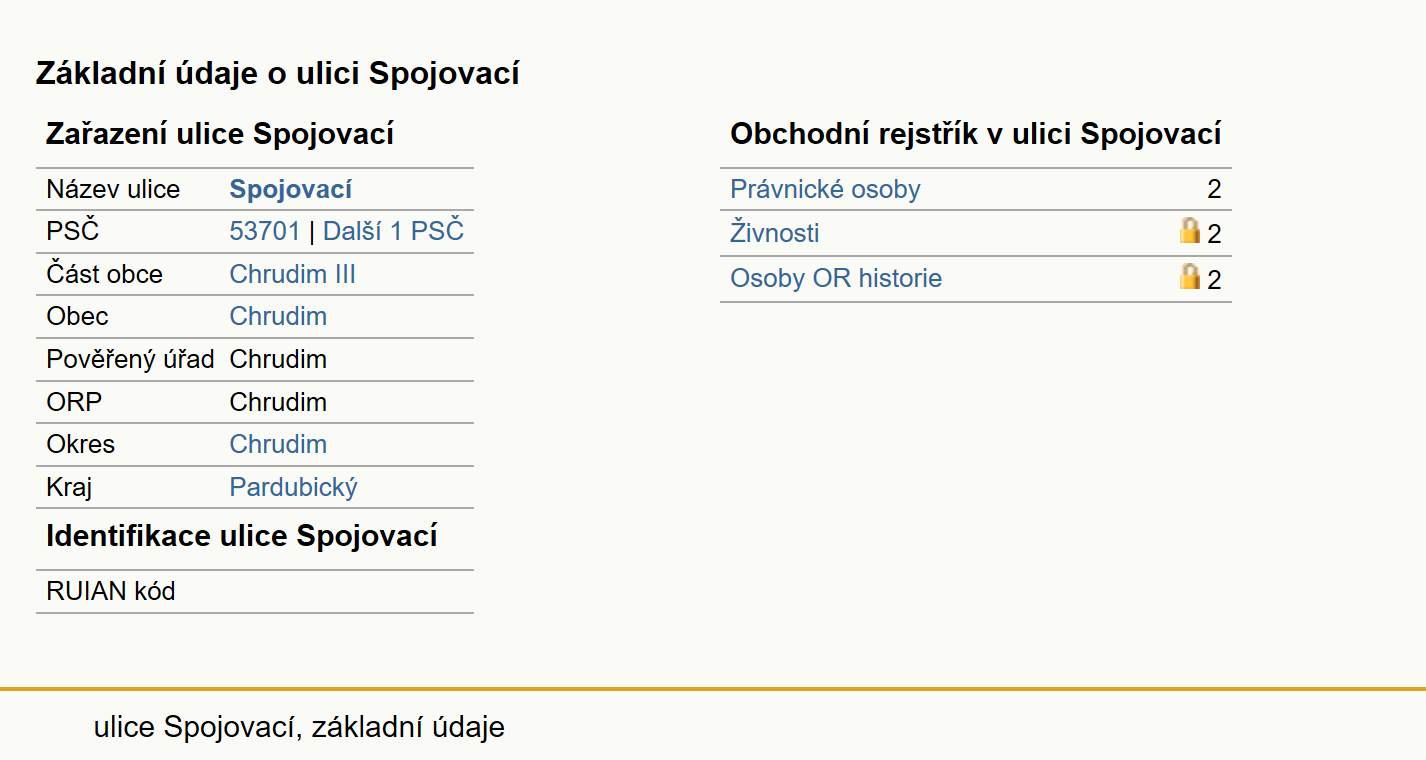The height and width of the screenshot is (760, 1426).
Task: Click Obchodní rejstřík v ulici Spojovací heading
Action: [976, 134]
